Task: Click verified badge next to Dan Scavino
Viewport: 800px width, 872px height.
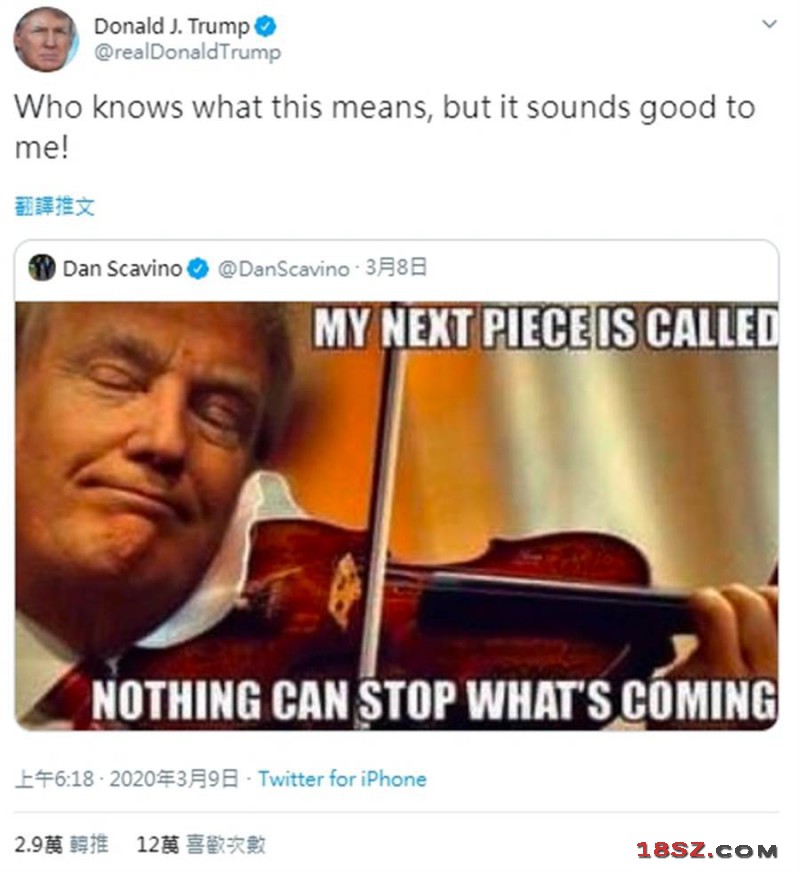Action: [x=198, y=268]
